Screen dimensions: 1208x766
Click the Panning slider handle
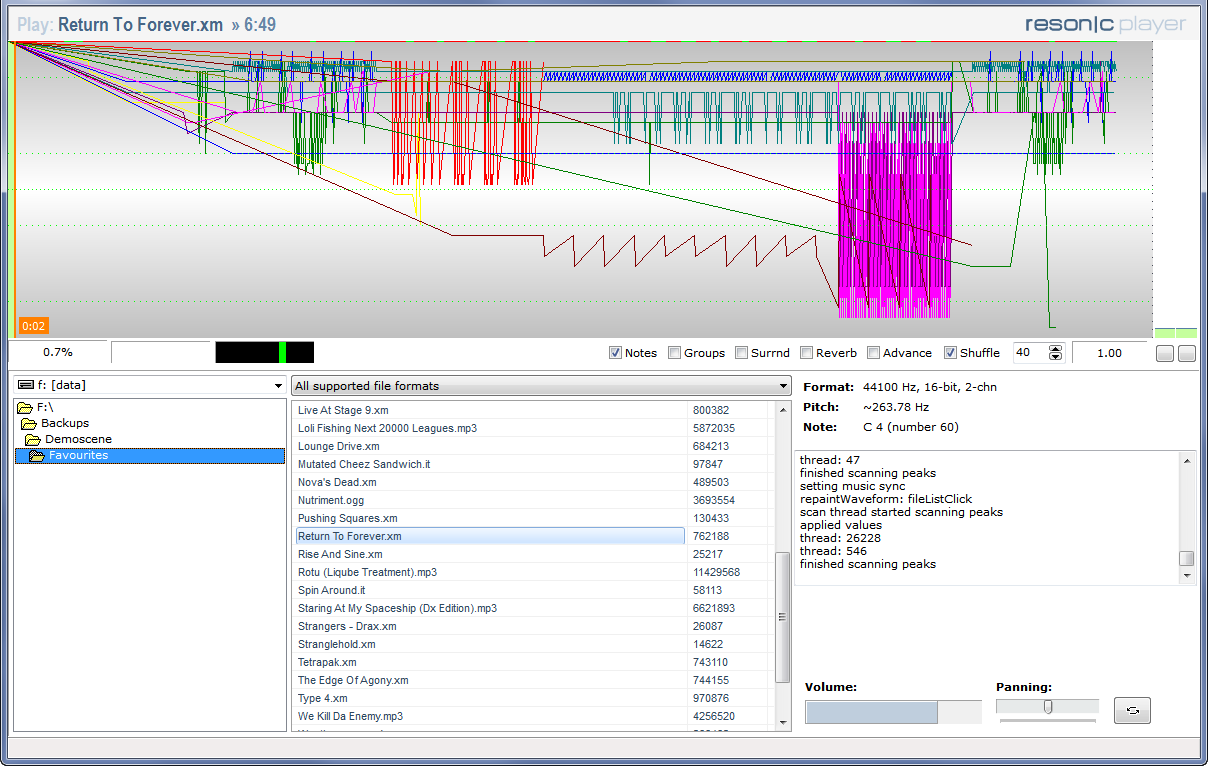(1048, 707)
